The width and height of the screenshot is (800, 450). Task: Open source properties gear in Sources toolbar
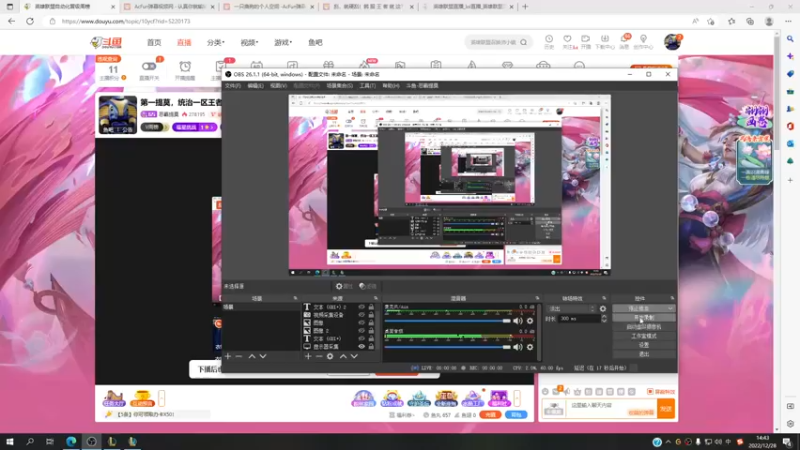pos(330,356)
